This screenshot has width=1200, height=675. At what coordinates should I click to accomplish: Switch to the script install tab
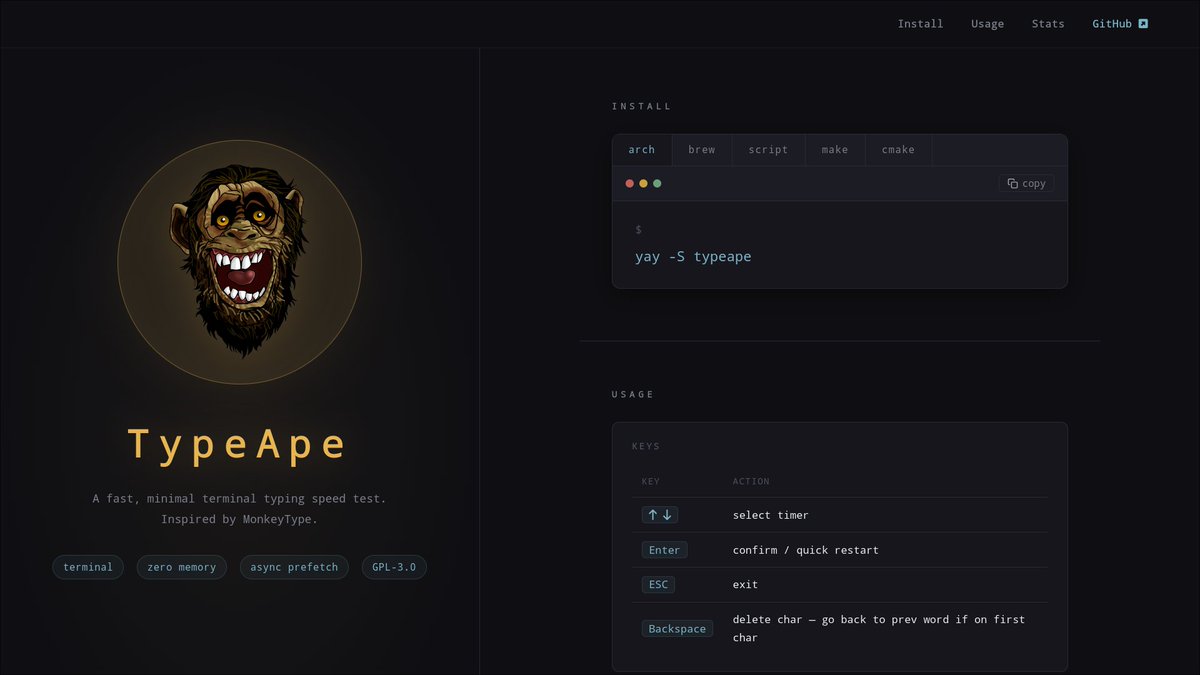pyautogui.click(x=768, y=150)
